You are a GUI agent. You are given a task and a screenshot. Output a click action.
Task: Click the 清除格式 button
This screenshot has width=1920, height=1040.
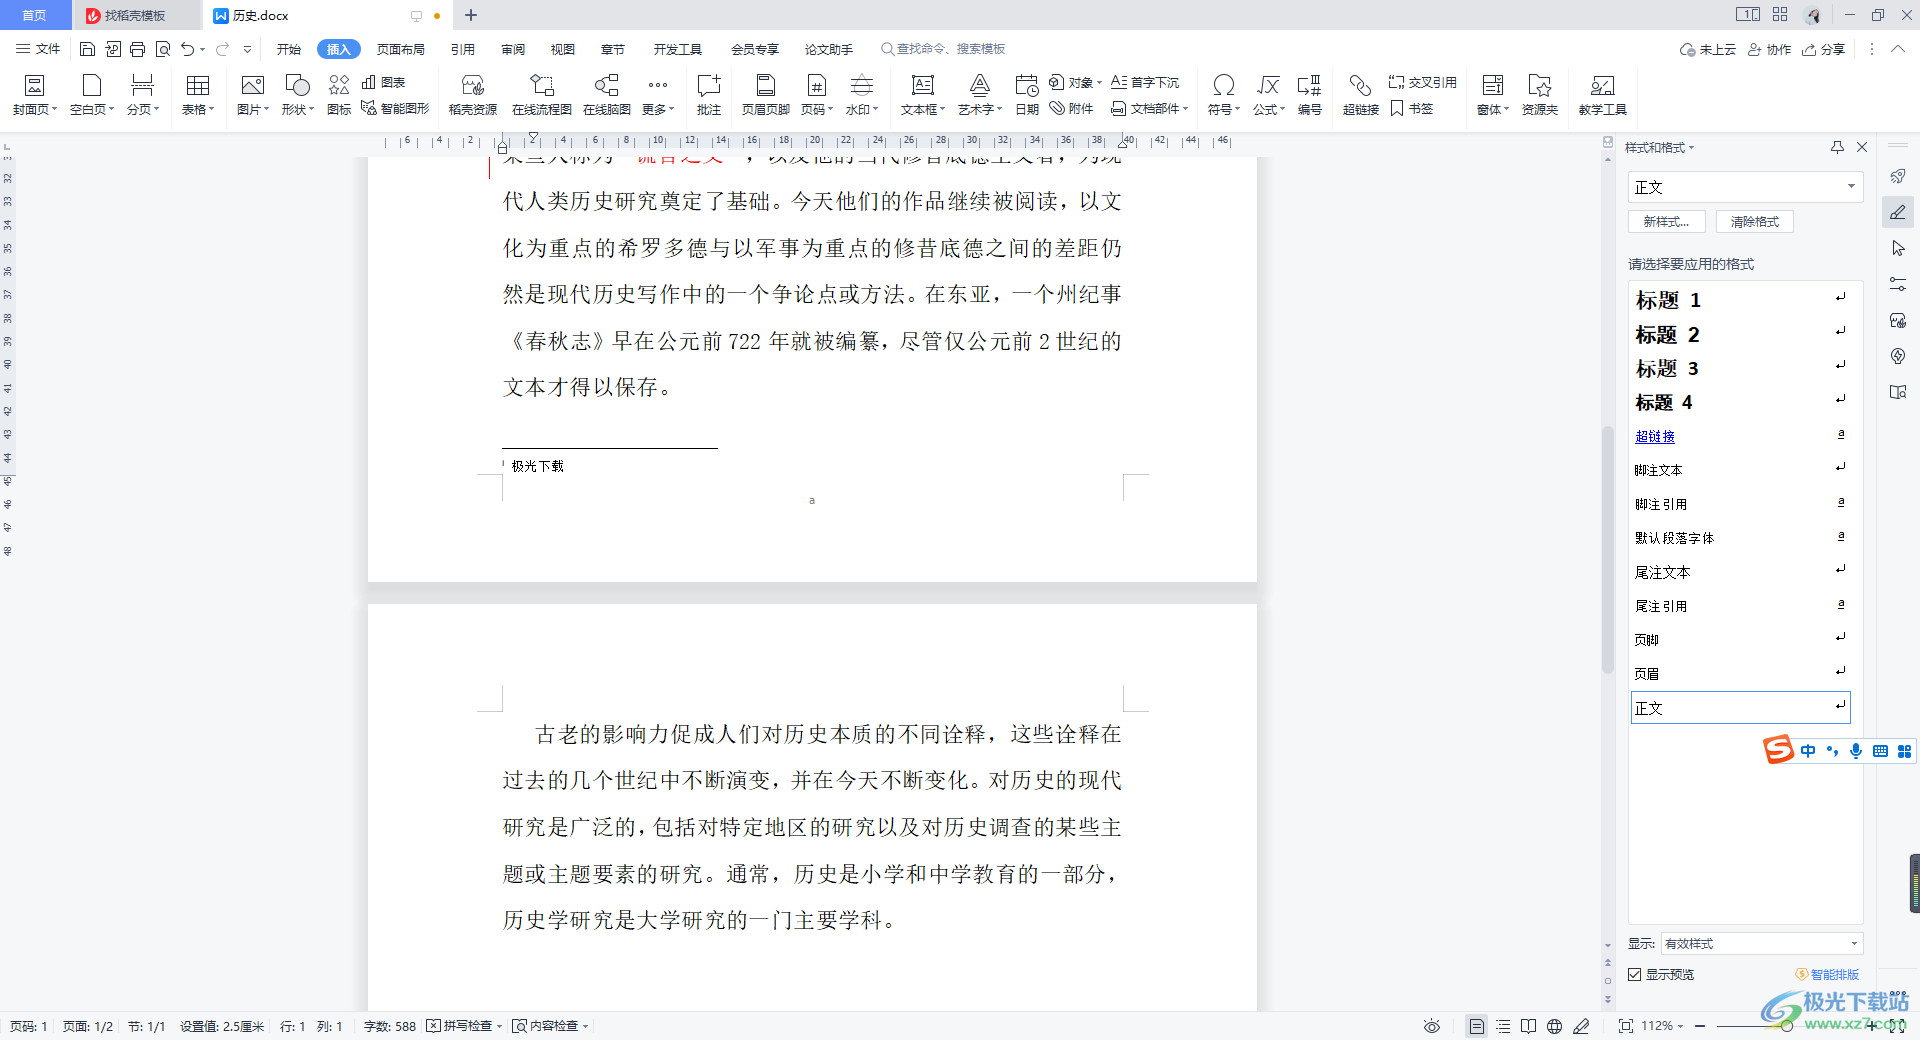[x=1755, y=222]
